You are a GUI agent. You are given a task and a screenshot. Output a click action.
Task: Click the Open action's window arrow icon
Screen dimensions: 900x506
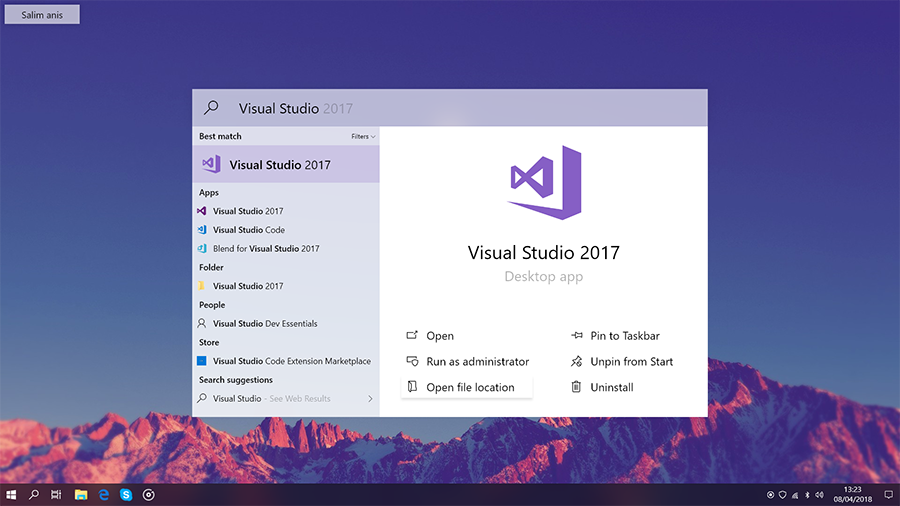[412, 335]
